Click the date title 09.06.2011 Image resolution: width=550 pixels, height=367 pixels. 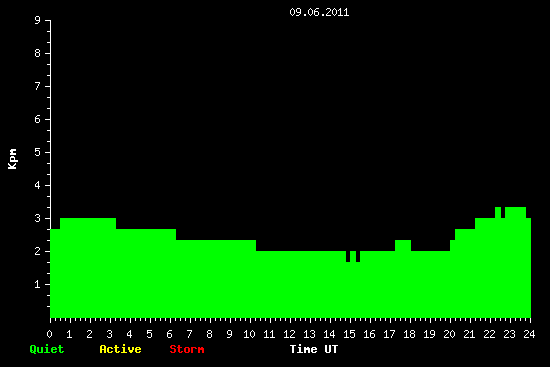(319, 12)
